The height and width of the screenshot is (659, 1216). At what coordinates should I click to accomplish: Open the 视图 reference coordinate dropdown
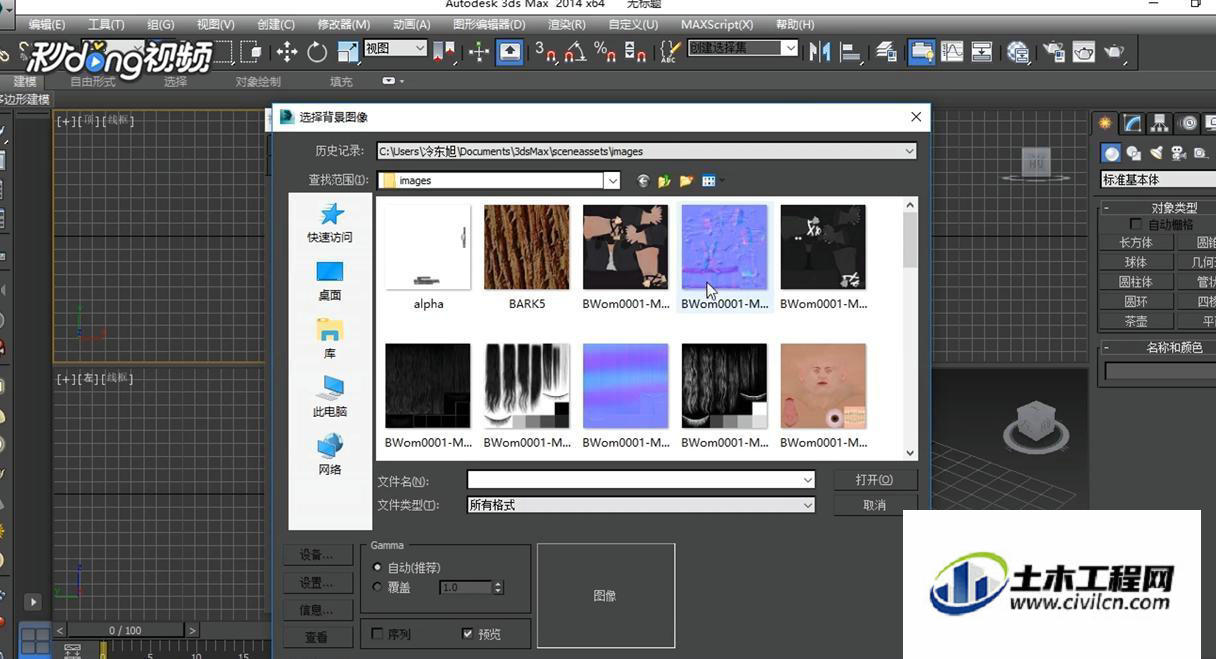pyautogui.click(x=395, y=48)
